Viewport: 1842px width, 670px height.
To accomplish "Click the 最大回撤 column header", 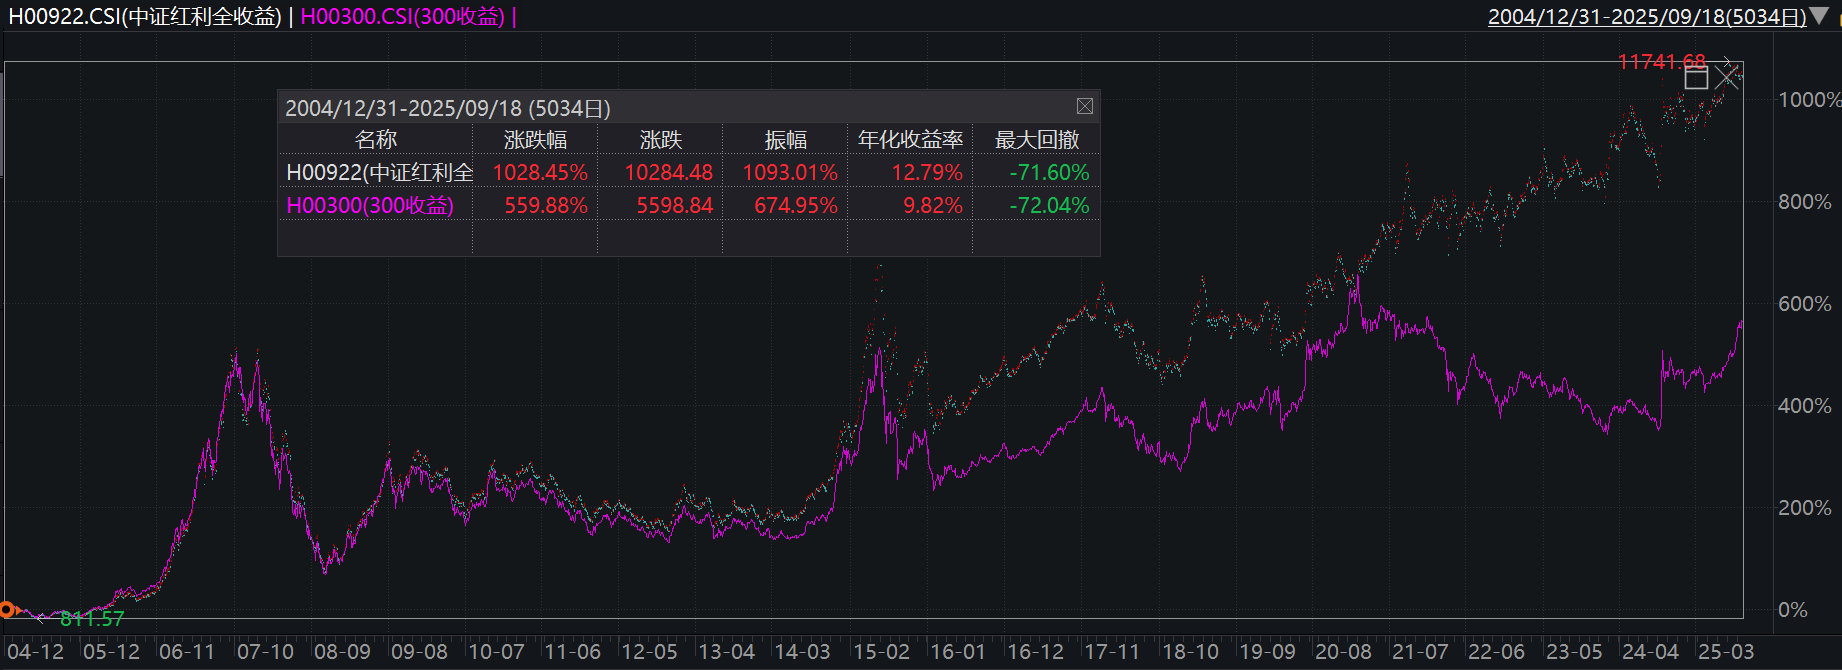I will point(1037,140).
